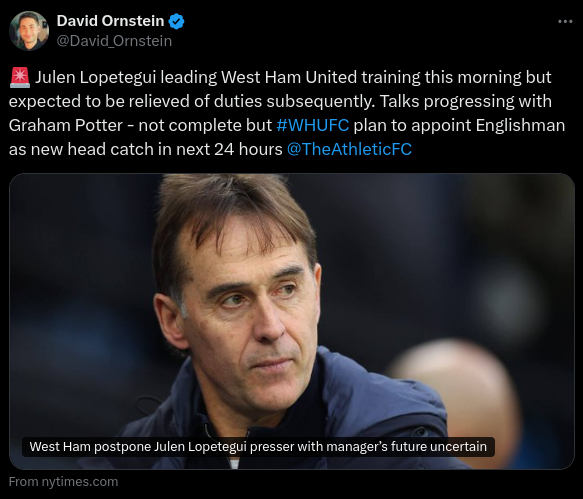Click the West Ham postpone presser headline

click(x=258, y=447)
